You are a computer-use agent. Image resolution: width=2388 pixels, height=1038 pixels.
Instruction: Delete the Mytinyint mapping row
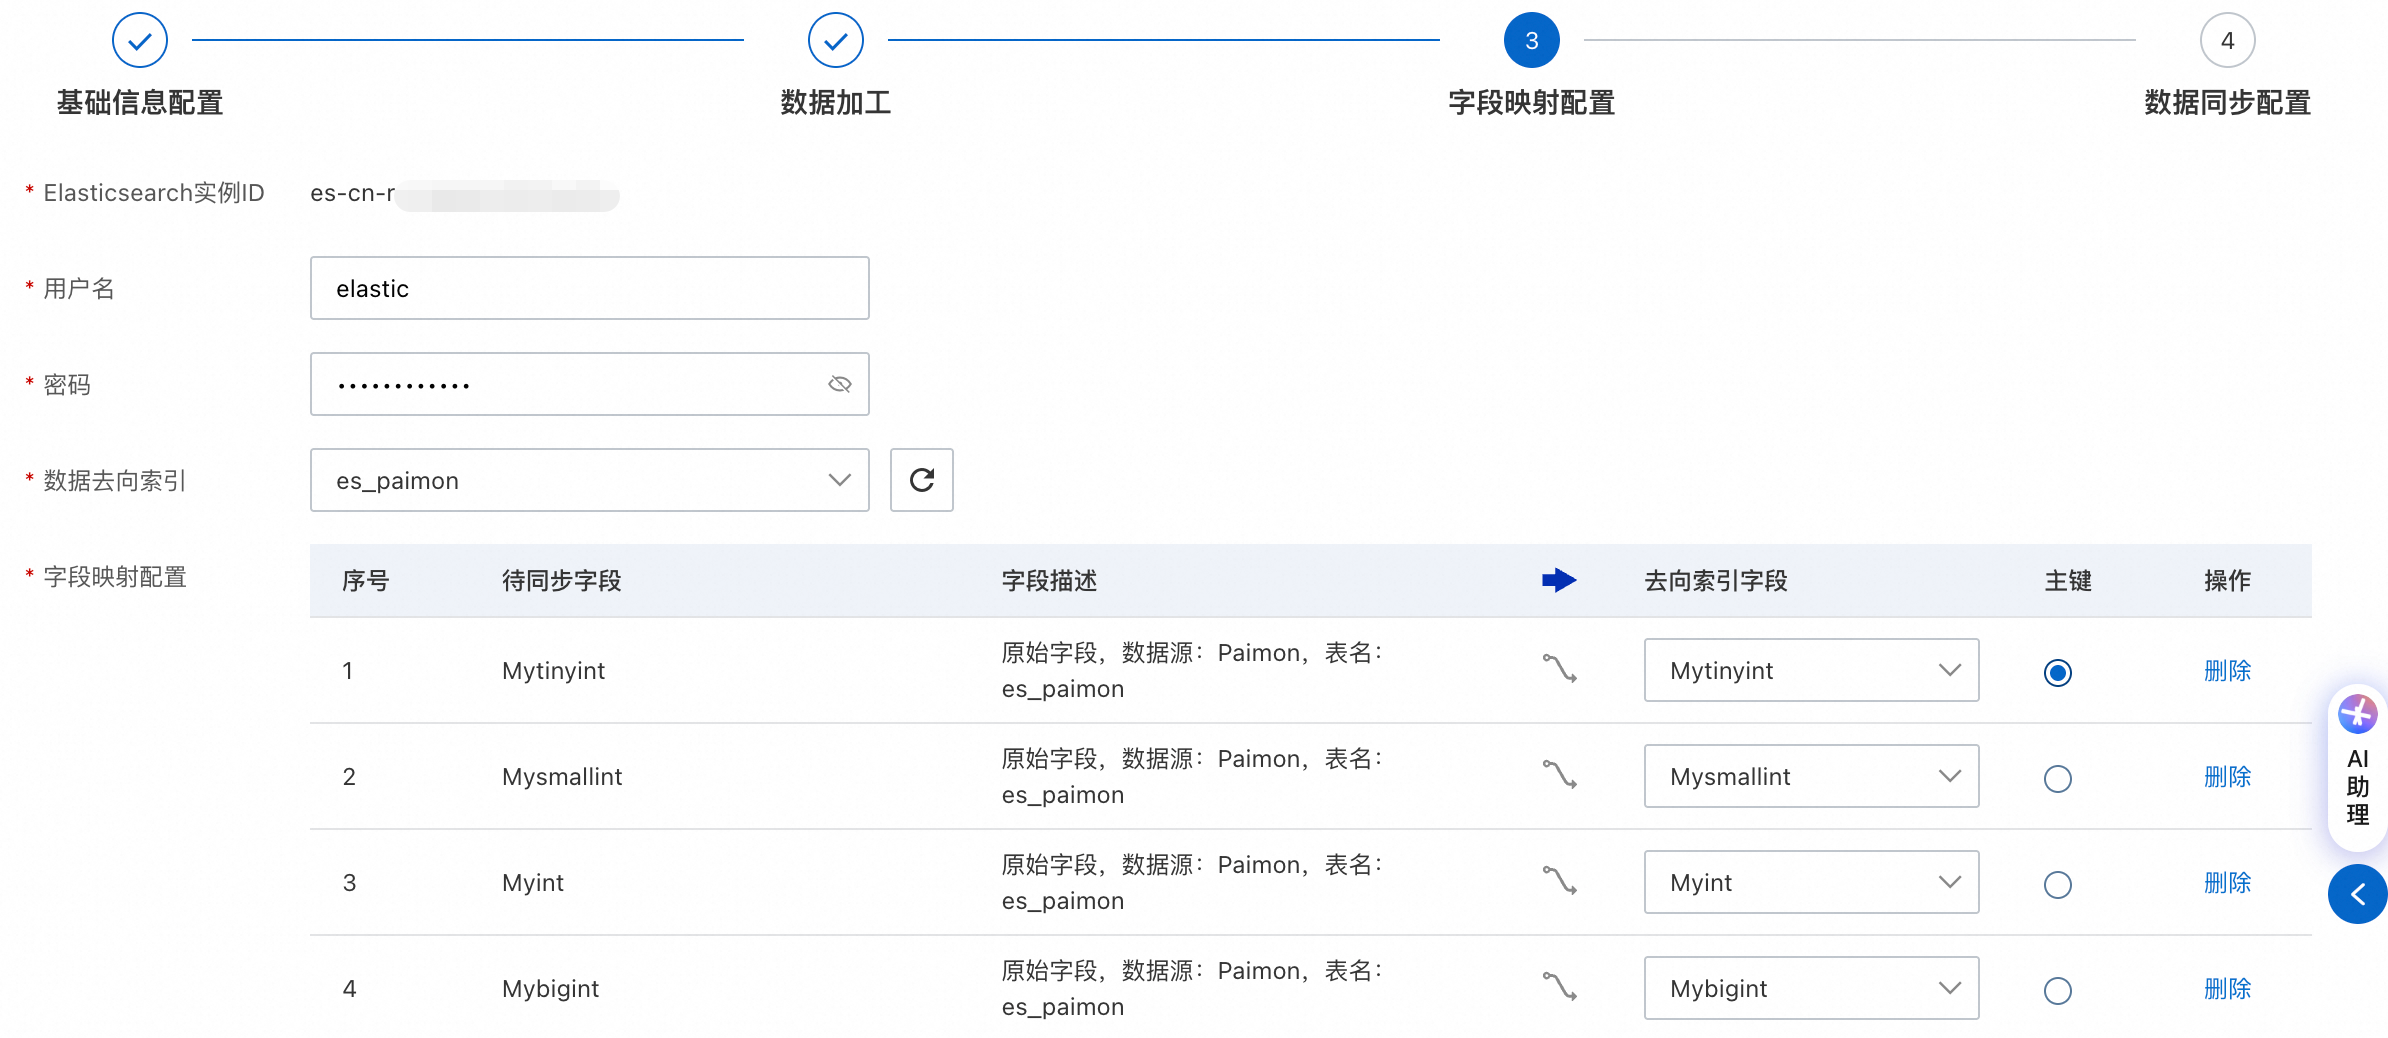pyautogui.click(x=2228, y=670)
